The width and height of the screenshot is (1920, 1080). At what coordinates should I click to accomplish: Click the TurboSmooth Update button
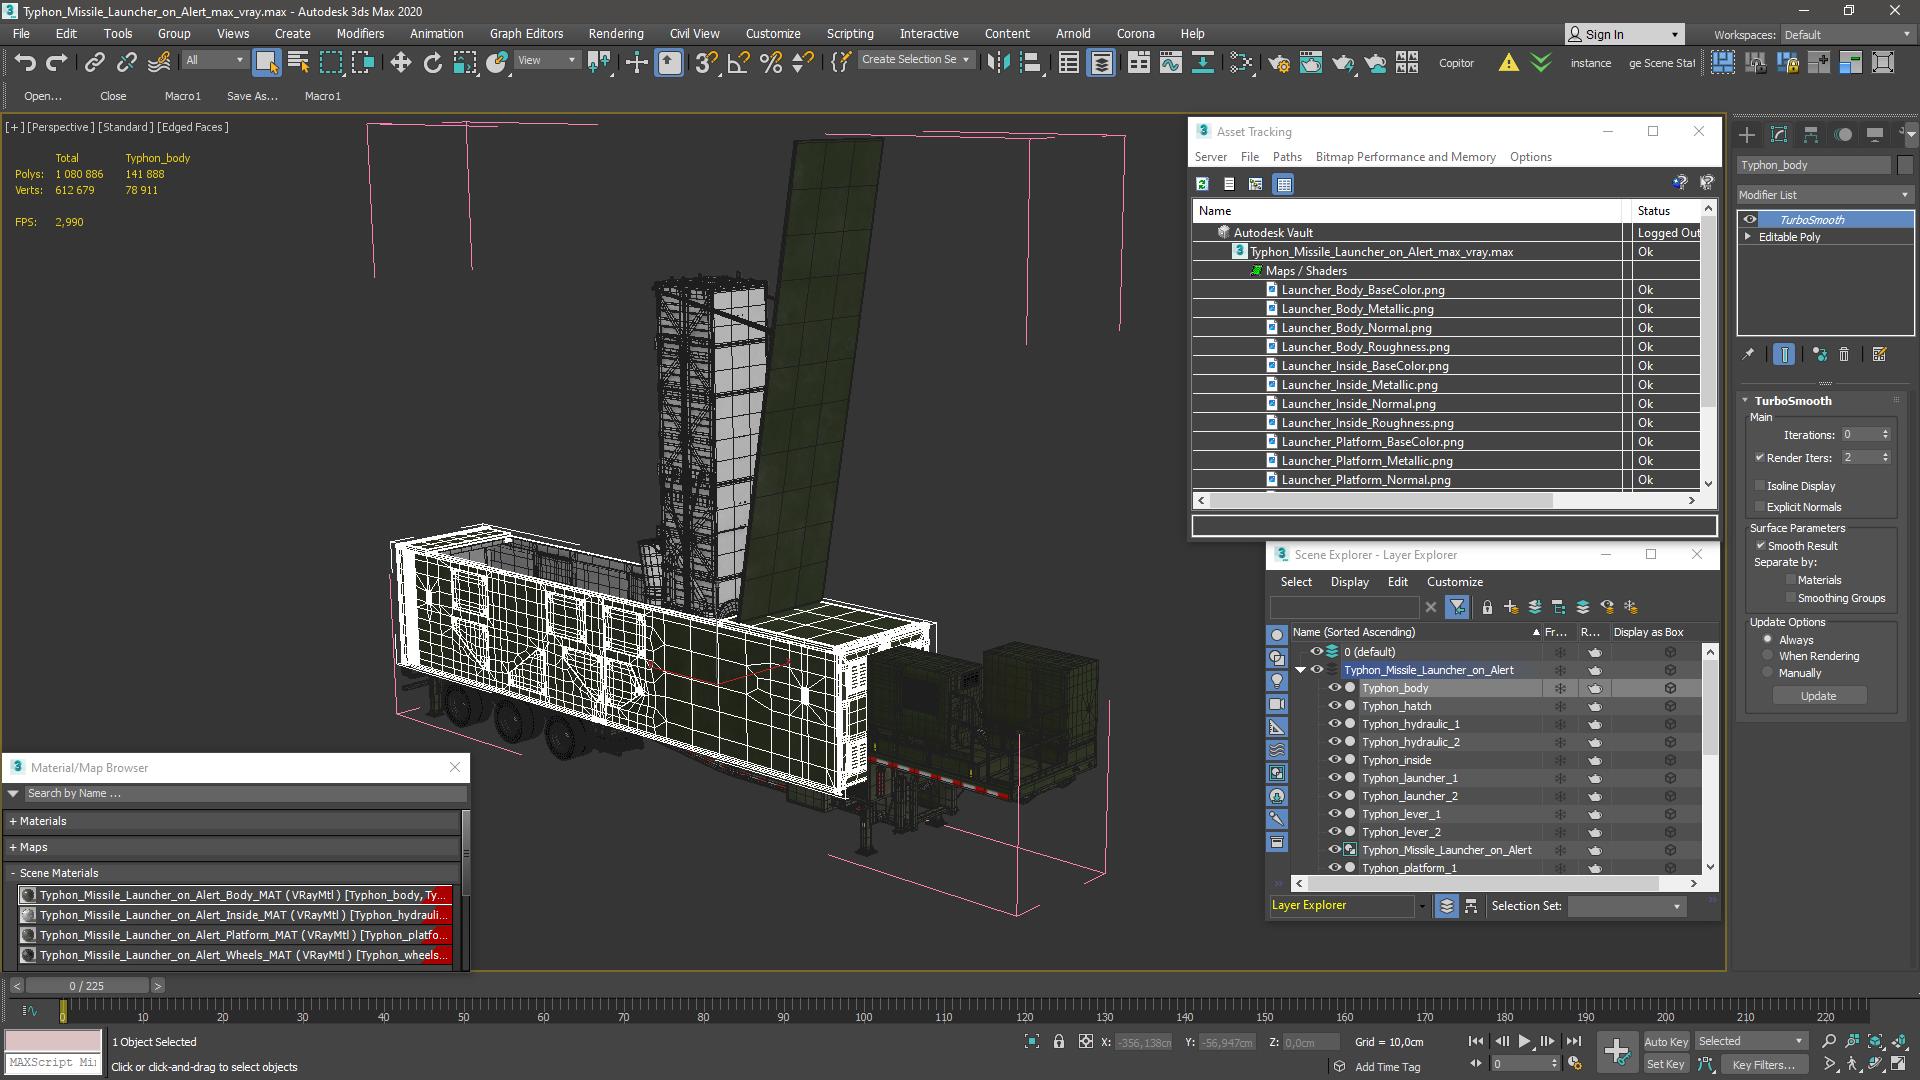[1818, 696]
